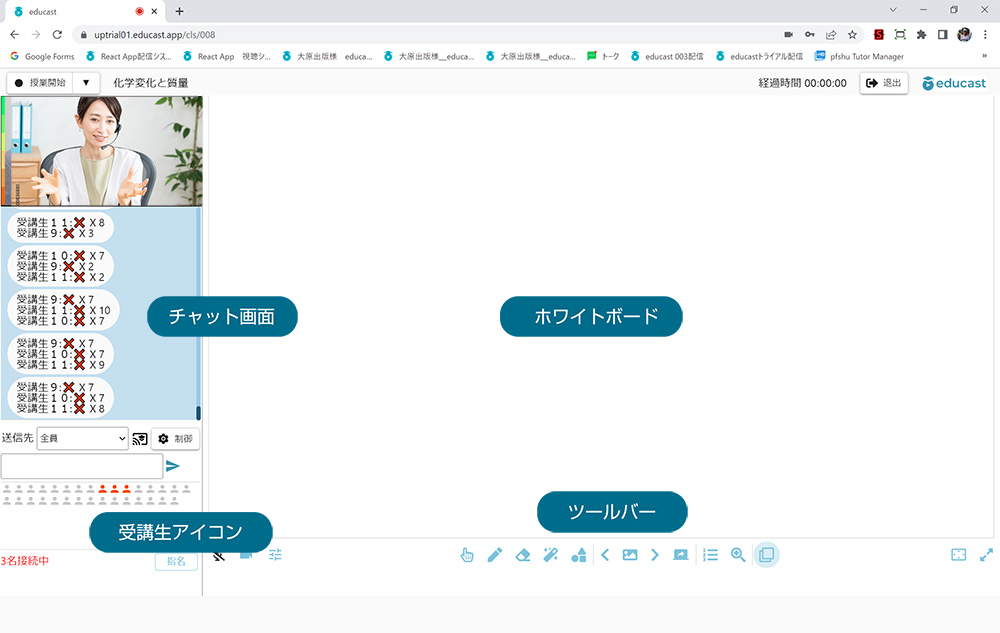This screenshot has height=633, width=1000.
Task: Open the 送信先 recipient dropdown
Action: [x=82, y=438]
